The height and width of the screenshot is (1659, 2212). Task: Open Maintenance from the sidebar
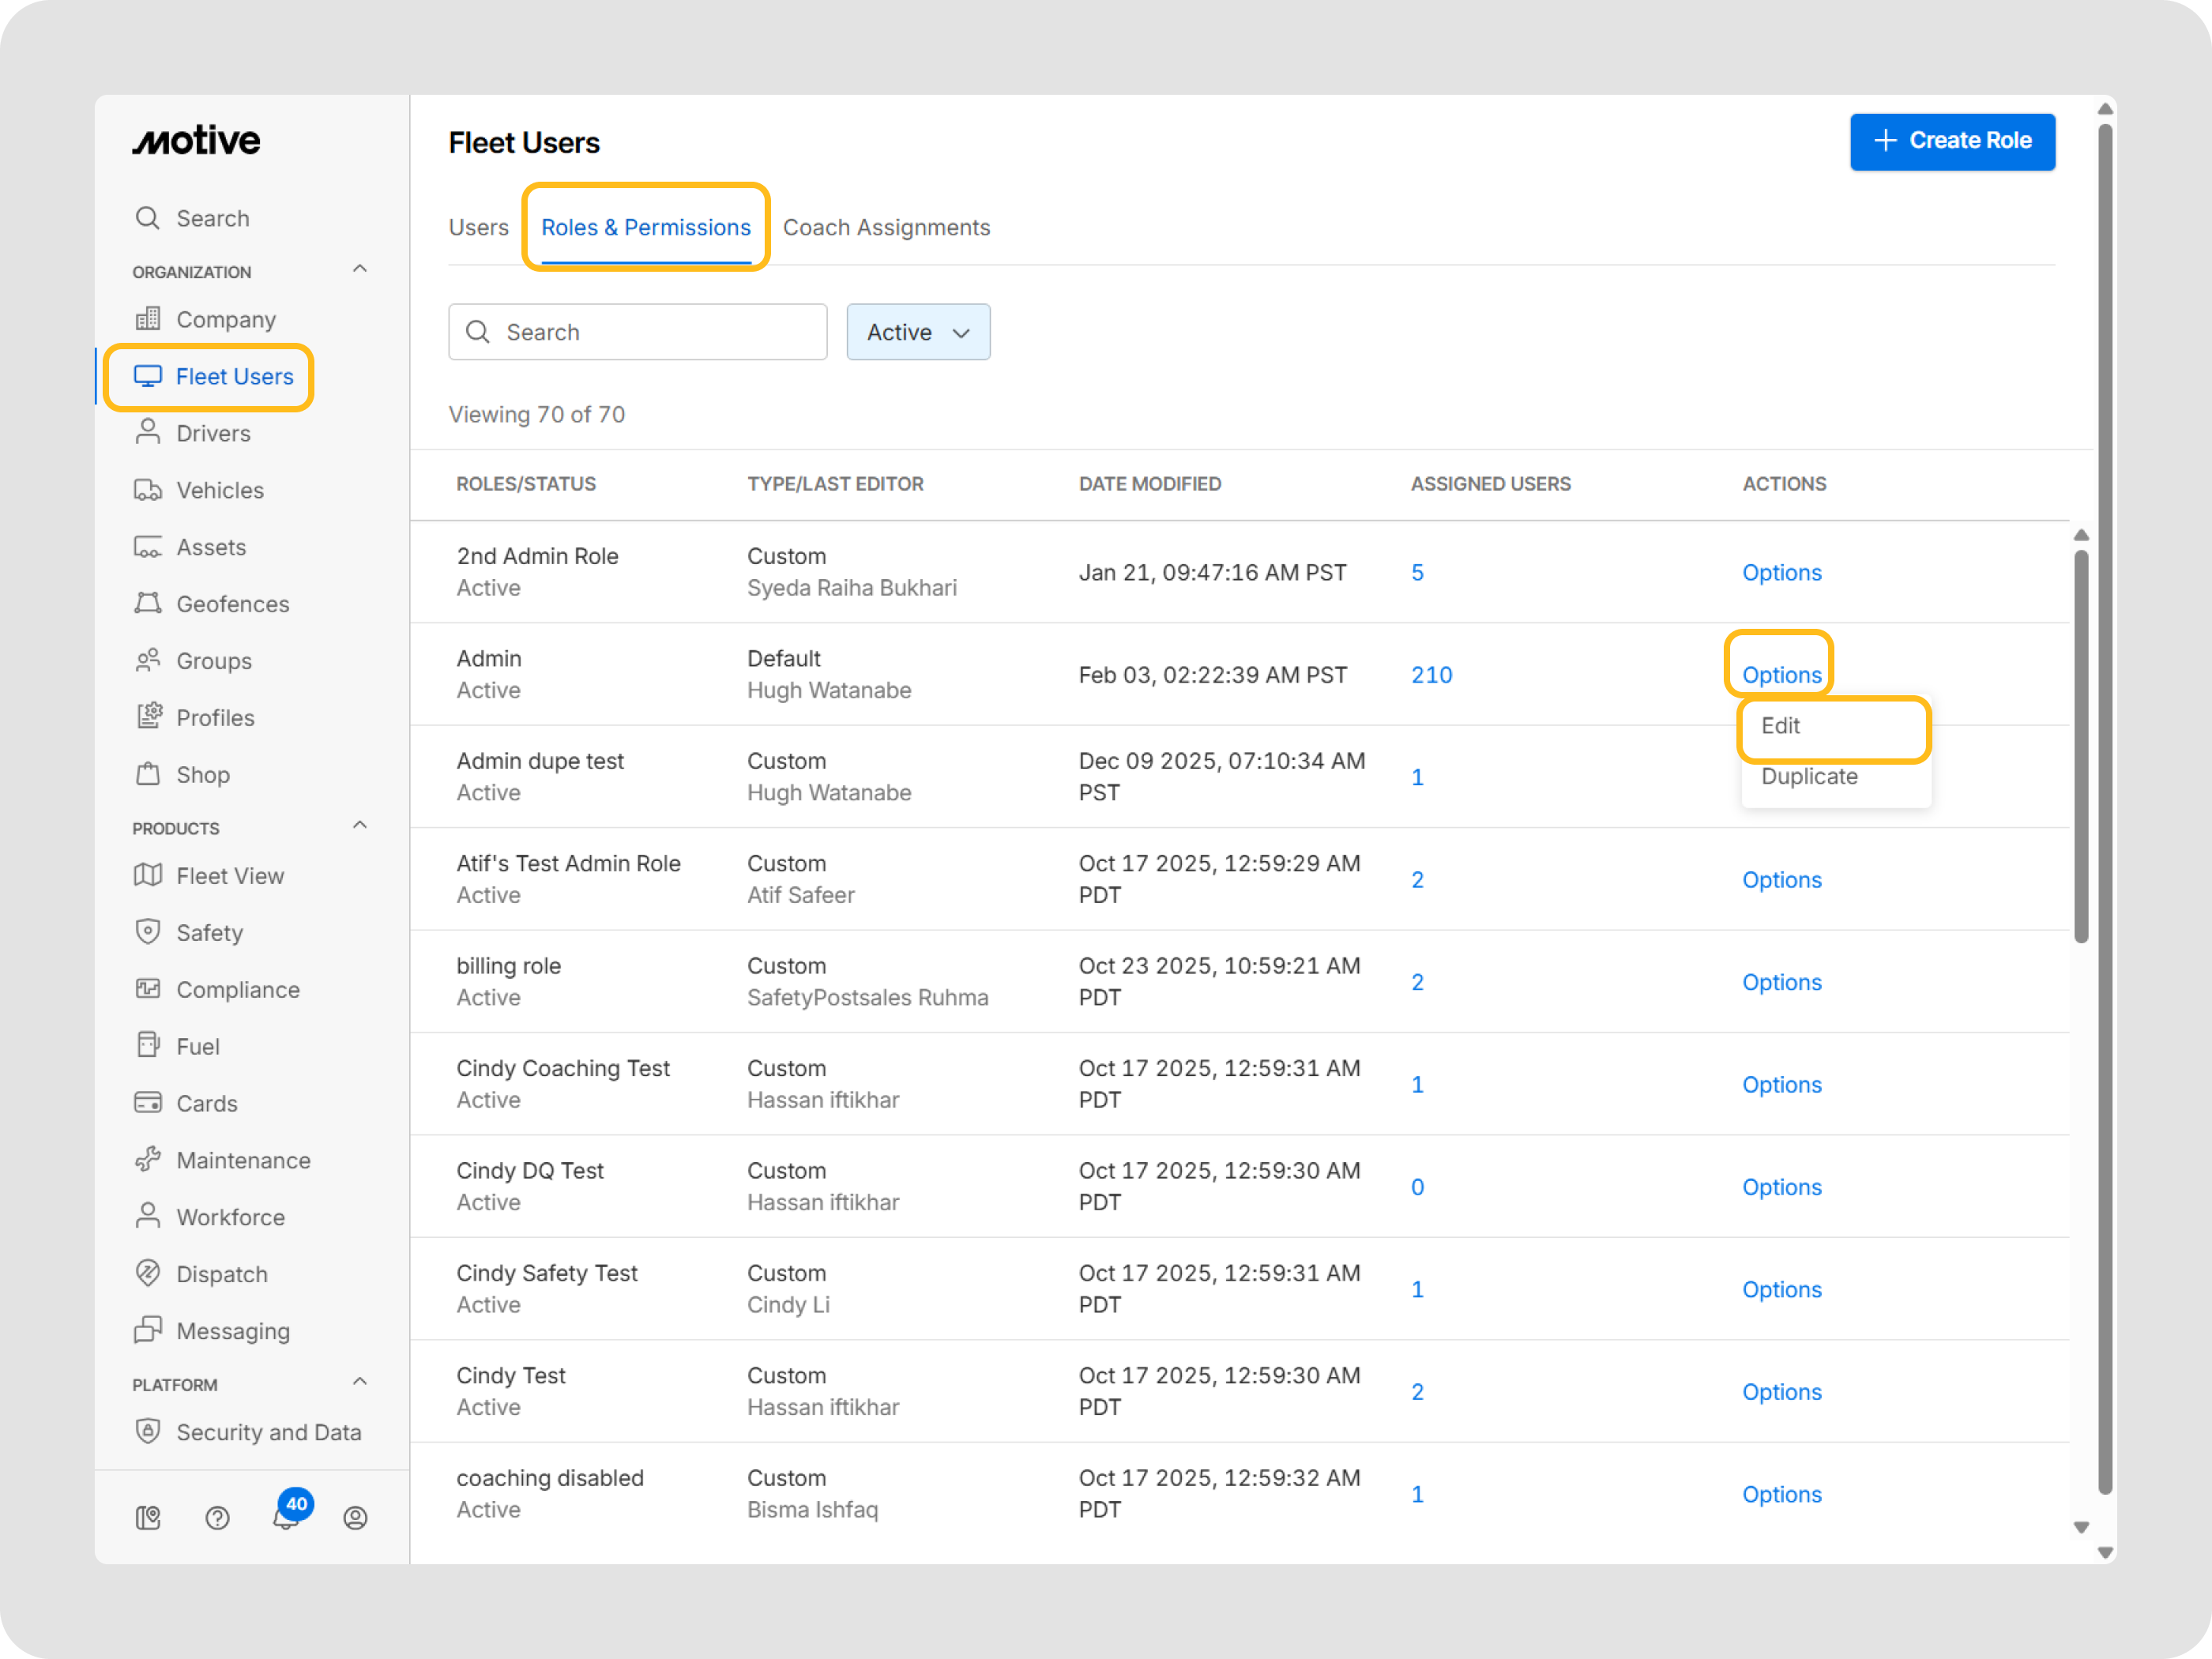coord(243,1160)
